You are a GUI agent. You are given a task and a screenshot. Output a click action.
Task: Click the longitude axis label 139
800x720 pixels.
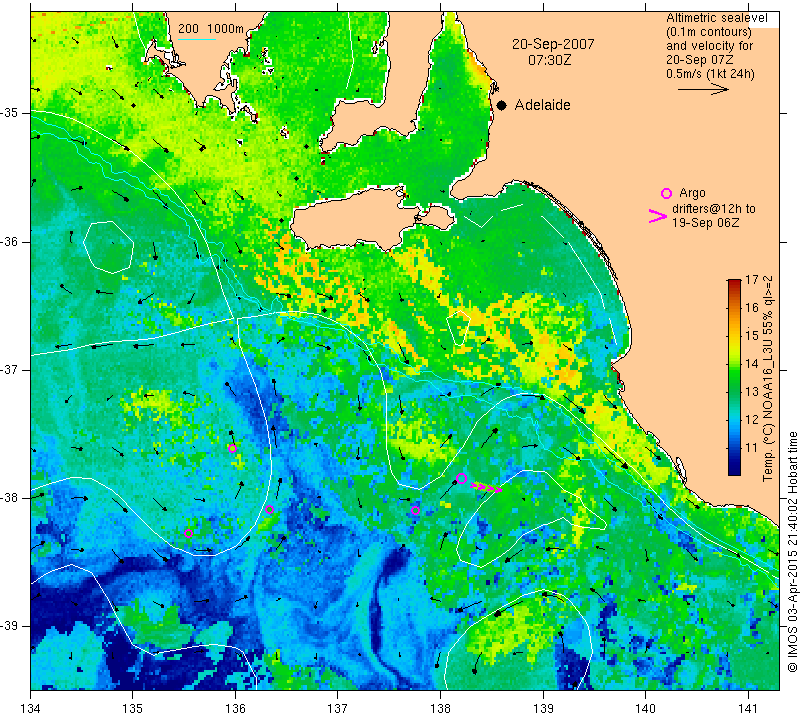tap(543, 709)
